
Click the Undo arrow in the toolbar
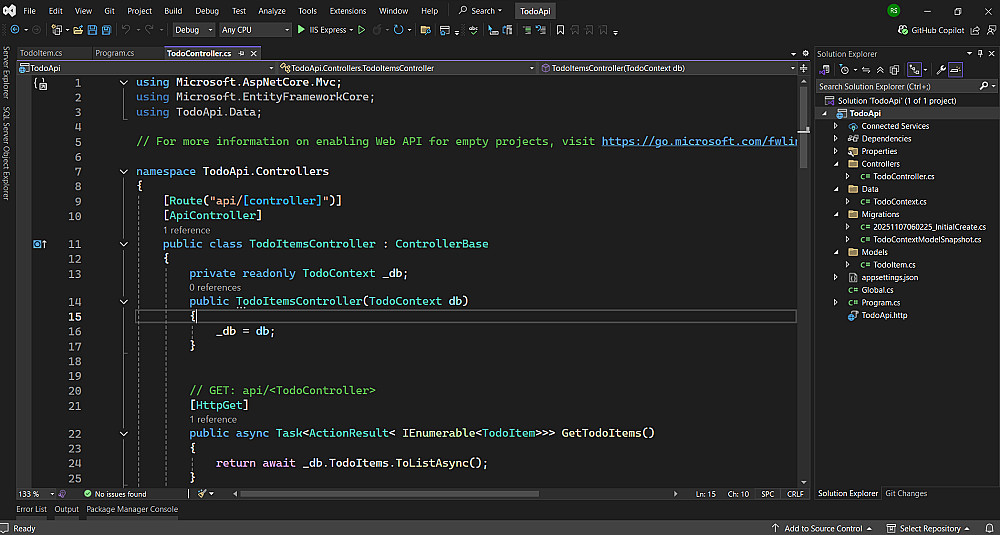124,30
